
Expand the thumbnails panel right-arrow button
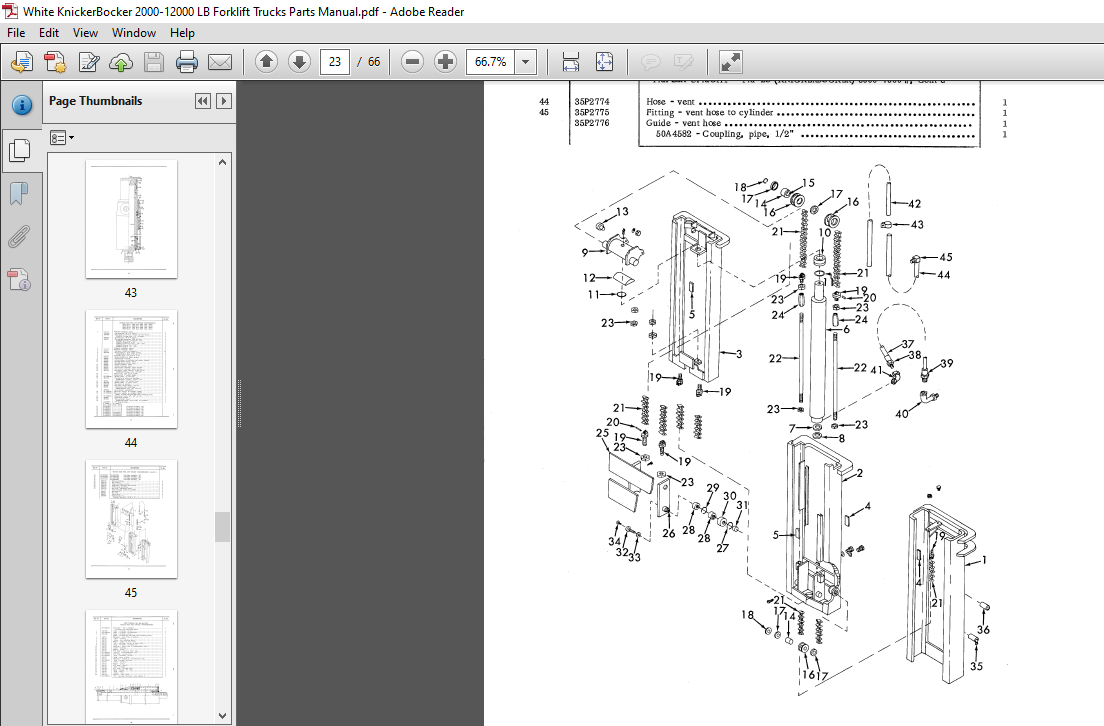[x=224, y=101]
